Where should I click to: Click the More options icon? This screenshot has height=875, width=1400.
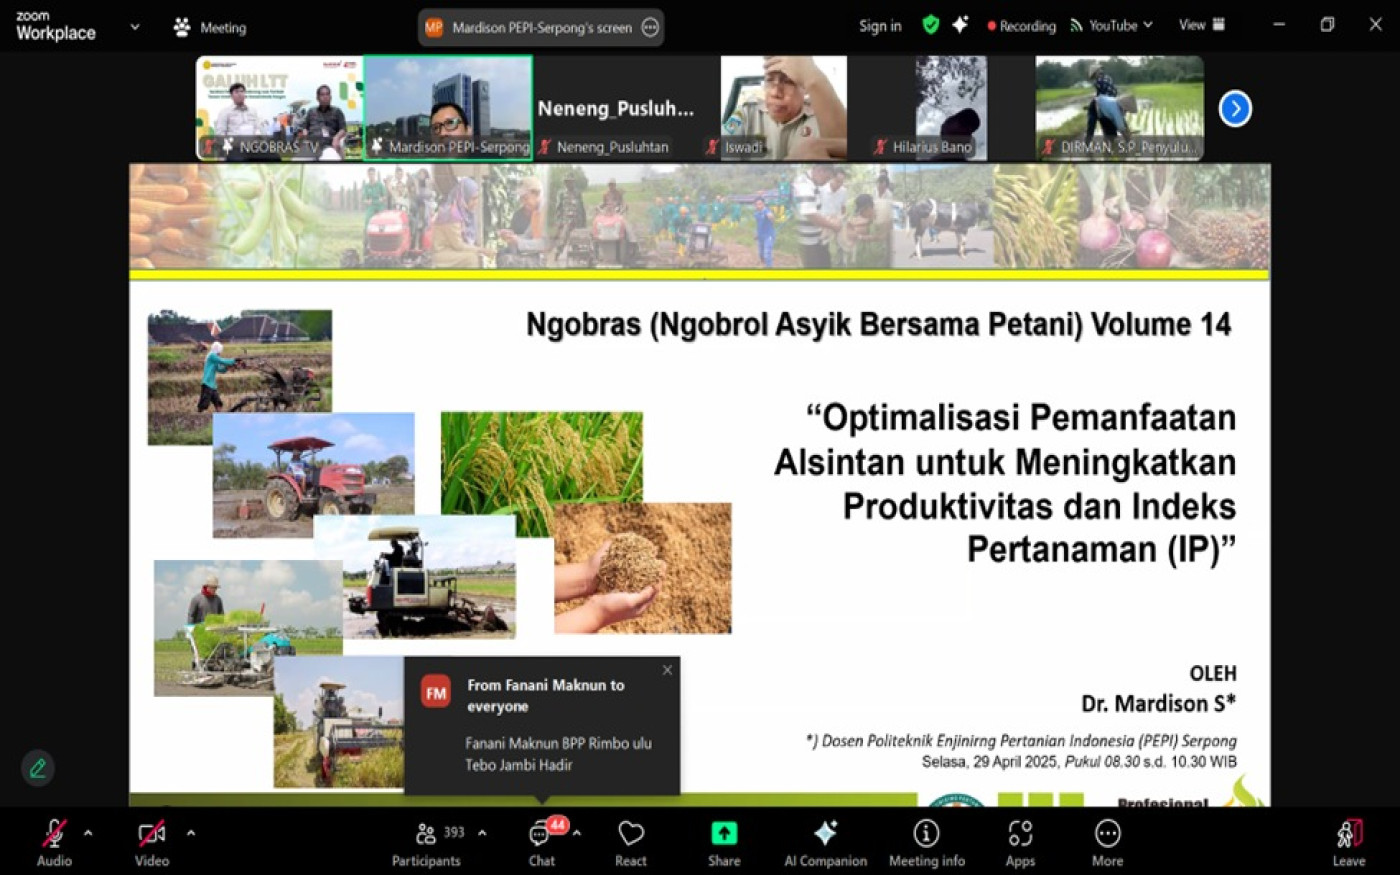(x=1107, y=841)
